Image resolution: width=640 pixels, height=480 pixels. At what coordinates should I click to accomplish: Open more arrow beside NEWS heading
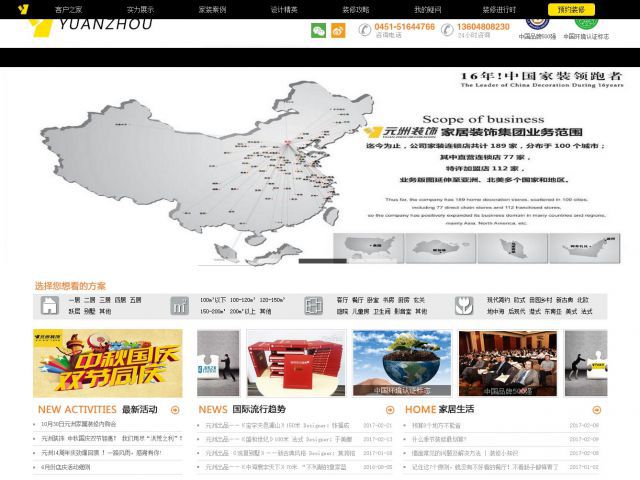(x=388, y=410)
